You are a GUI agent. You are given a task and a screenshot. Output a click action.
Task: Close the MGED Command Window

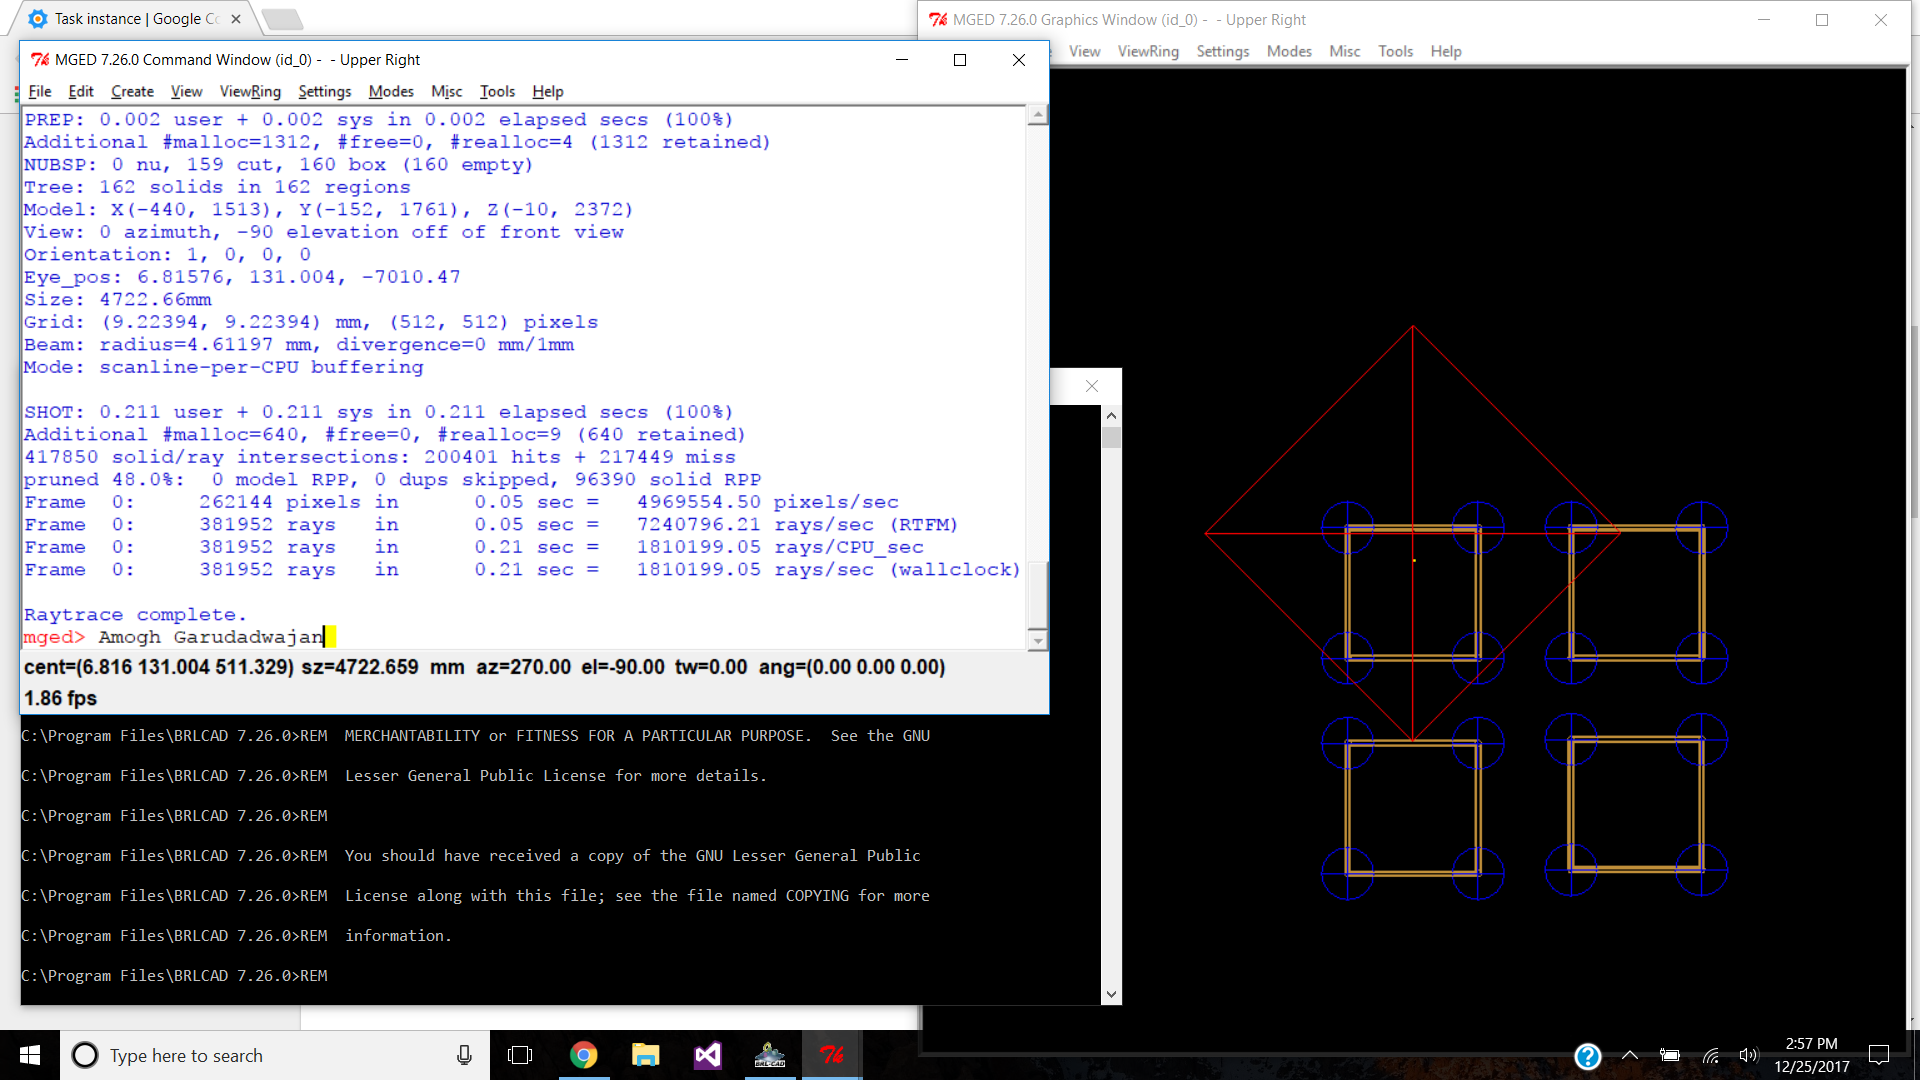1019,60
